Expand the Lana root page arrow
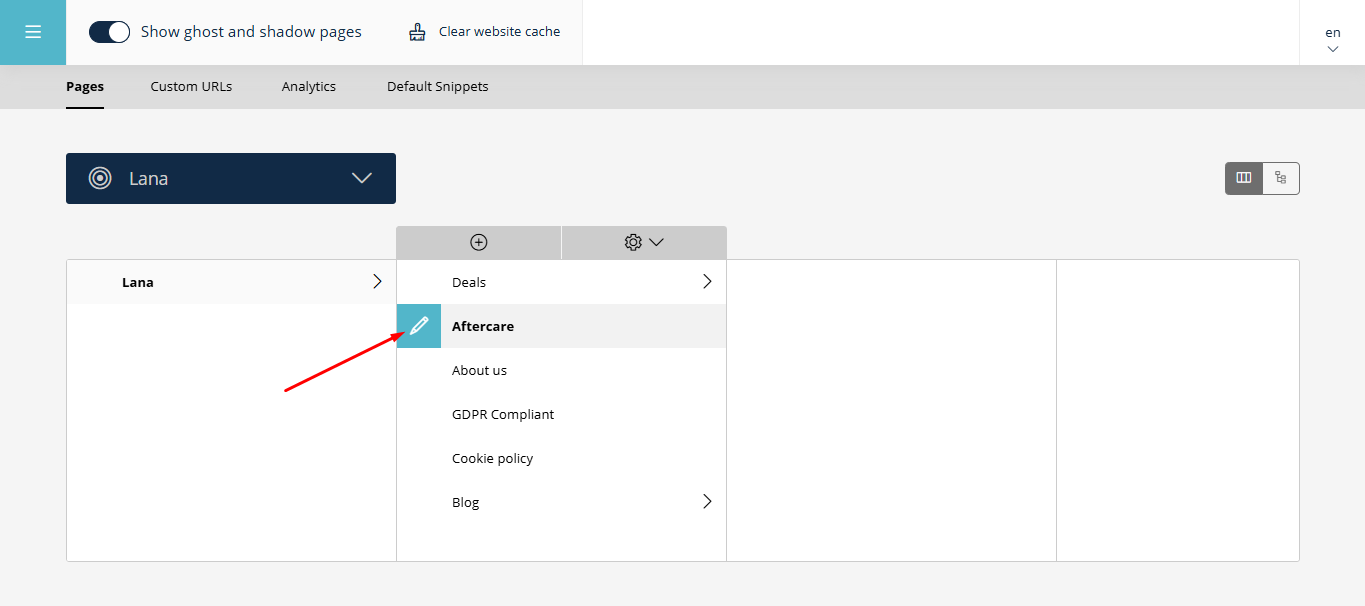Image resolution: width=1365 pixels, height=606 pixels. coord(377,282)
